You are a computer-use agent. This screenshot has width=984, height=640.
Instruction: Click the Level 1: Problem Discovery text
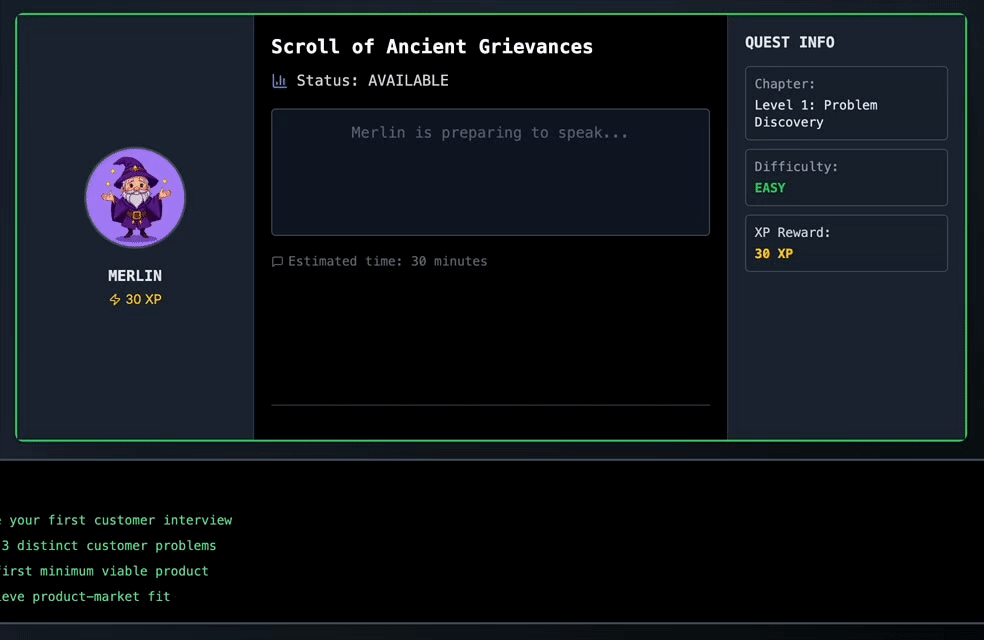(815, 114)
